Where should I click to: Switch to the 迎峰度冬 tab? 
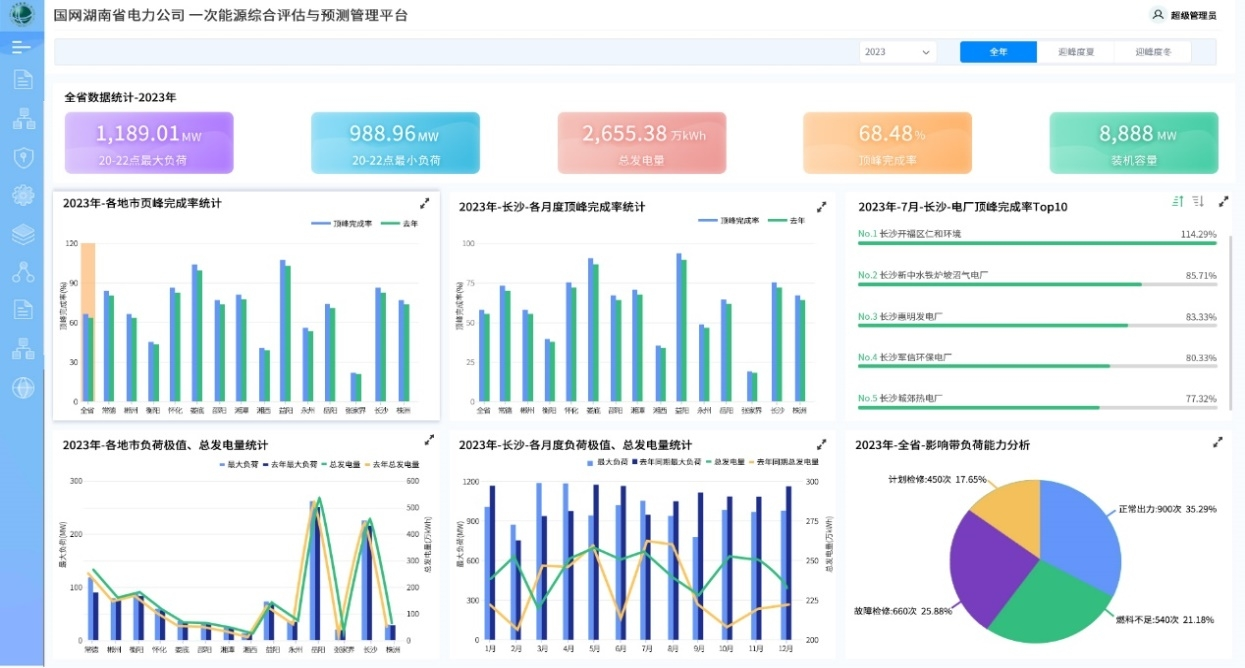pyautogui.click(x=1152, y=51)
